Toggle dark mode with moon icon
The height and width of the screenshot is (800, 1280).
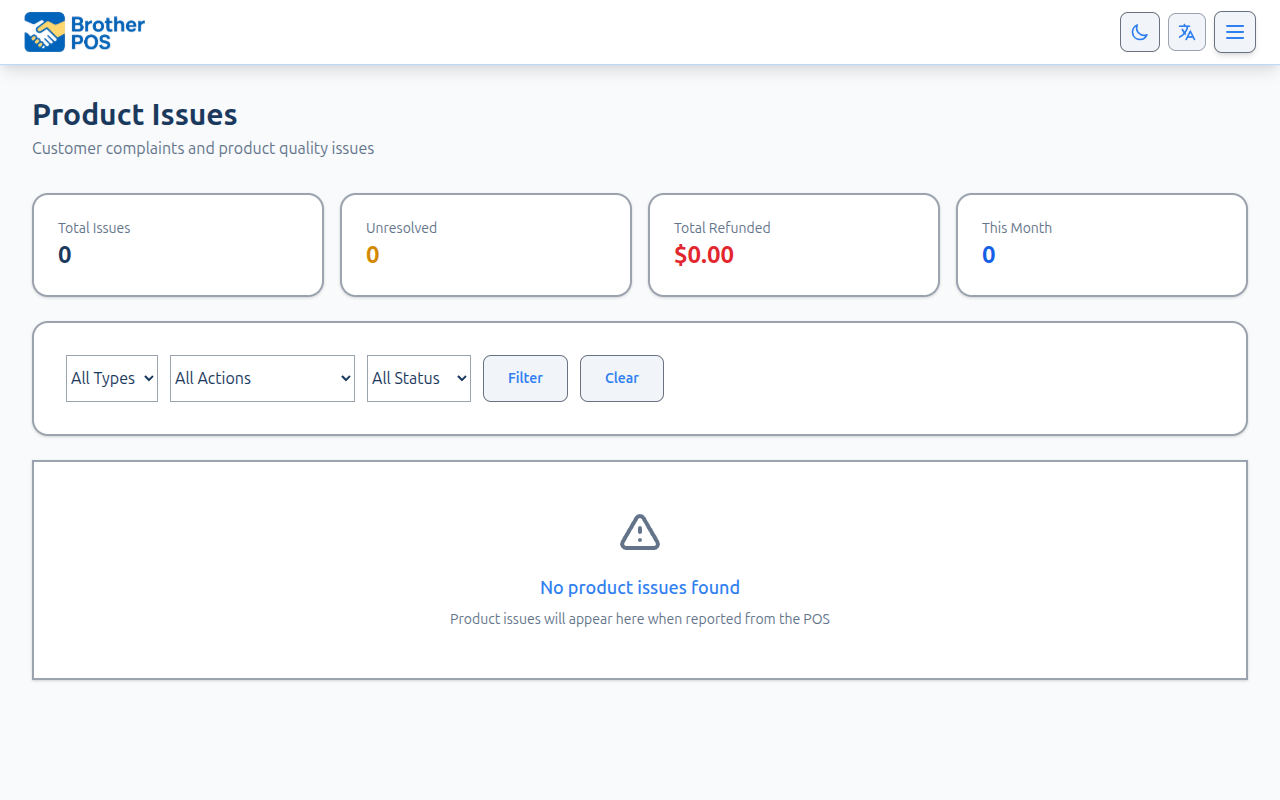1139,32
